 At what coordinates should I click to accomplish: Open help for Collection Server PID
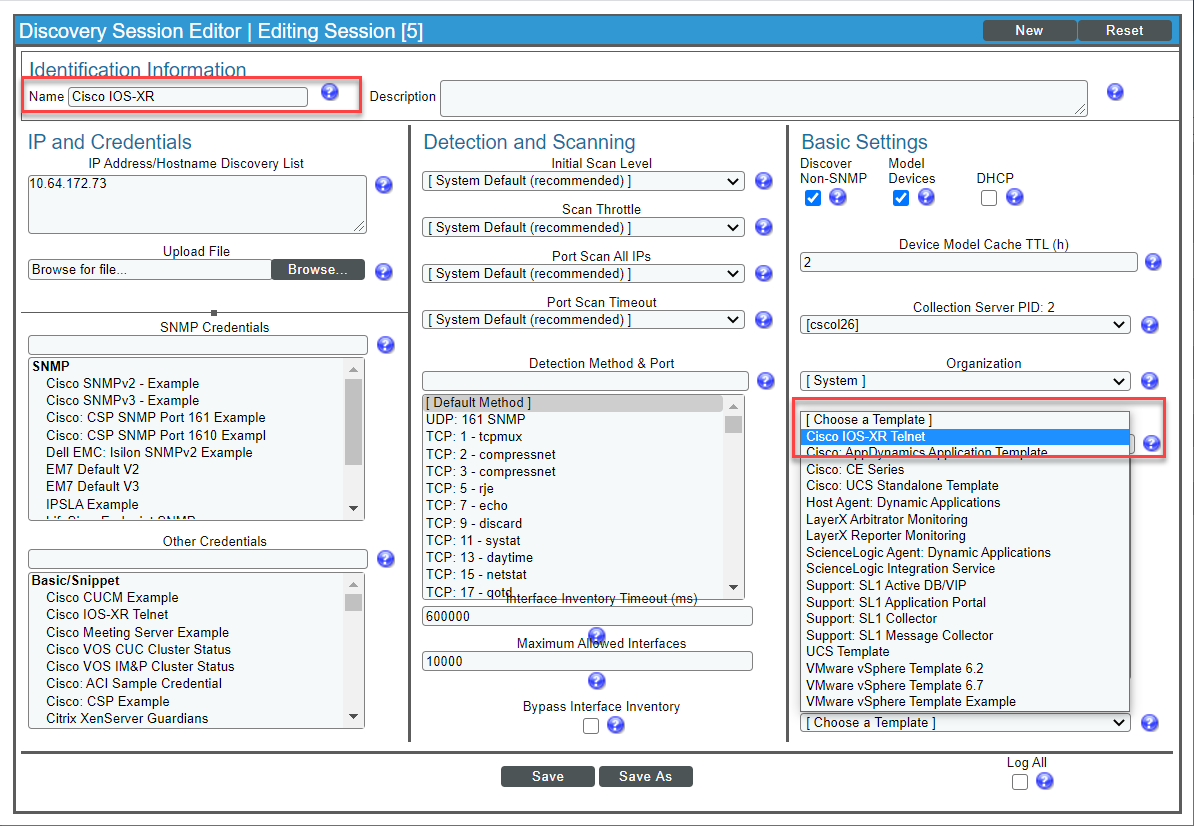click(1150, 325)
